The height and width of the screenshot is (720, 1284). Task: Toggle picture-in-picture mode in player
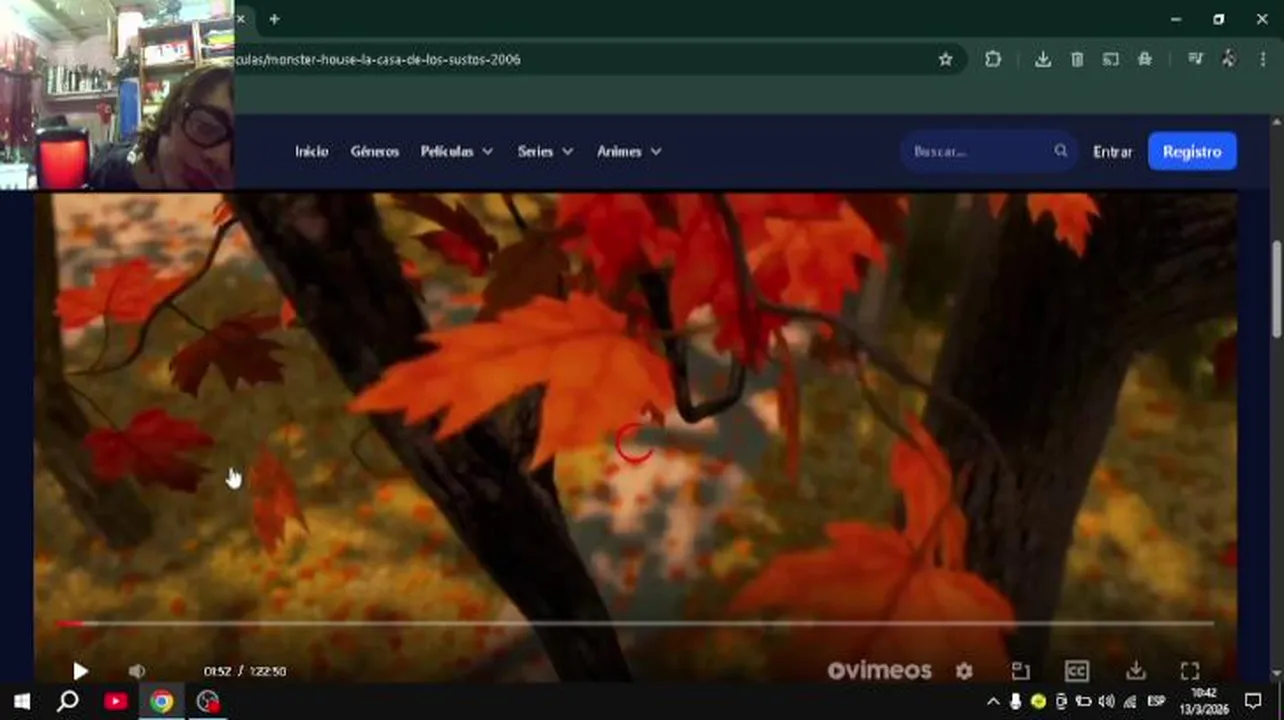(x=1020, y=671)
